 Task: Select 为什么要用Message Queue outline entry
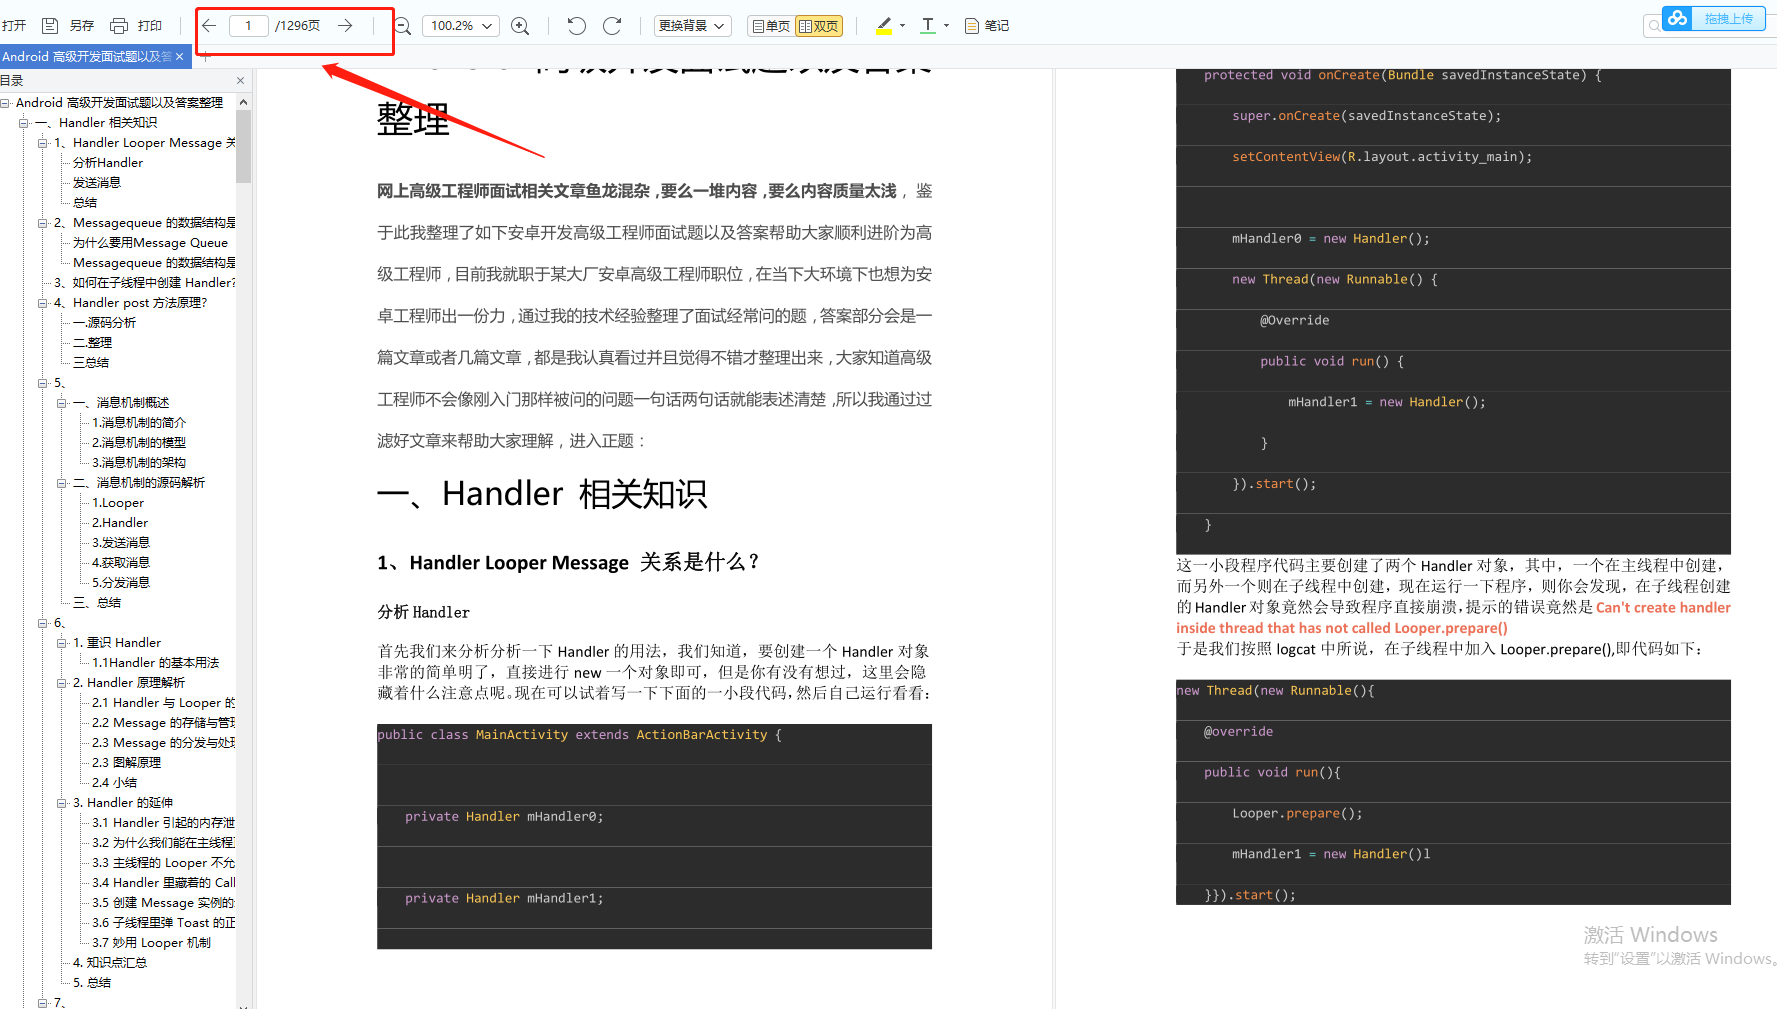pos(150,242)
